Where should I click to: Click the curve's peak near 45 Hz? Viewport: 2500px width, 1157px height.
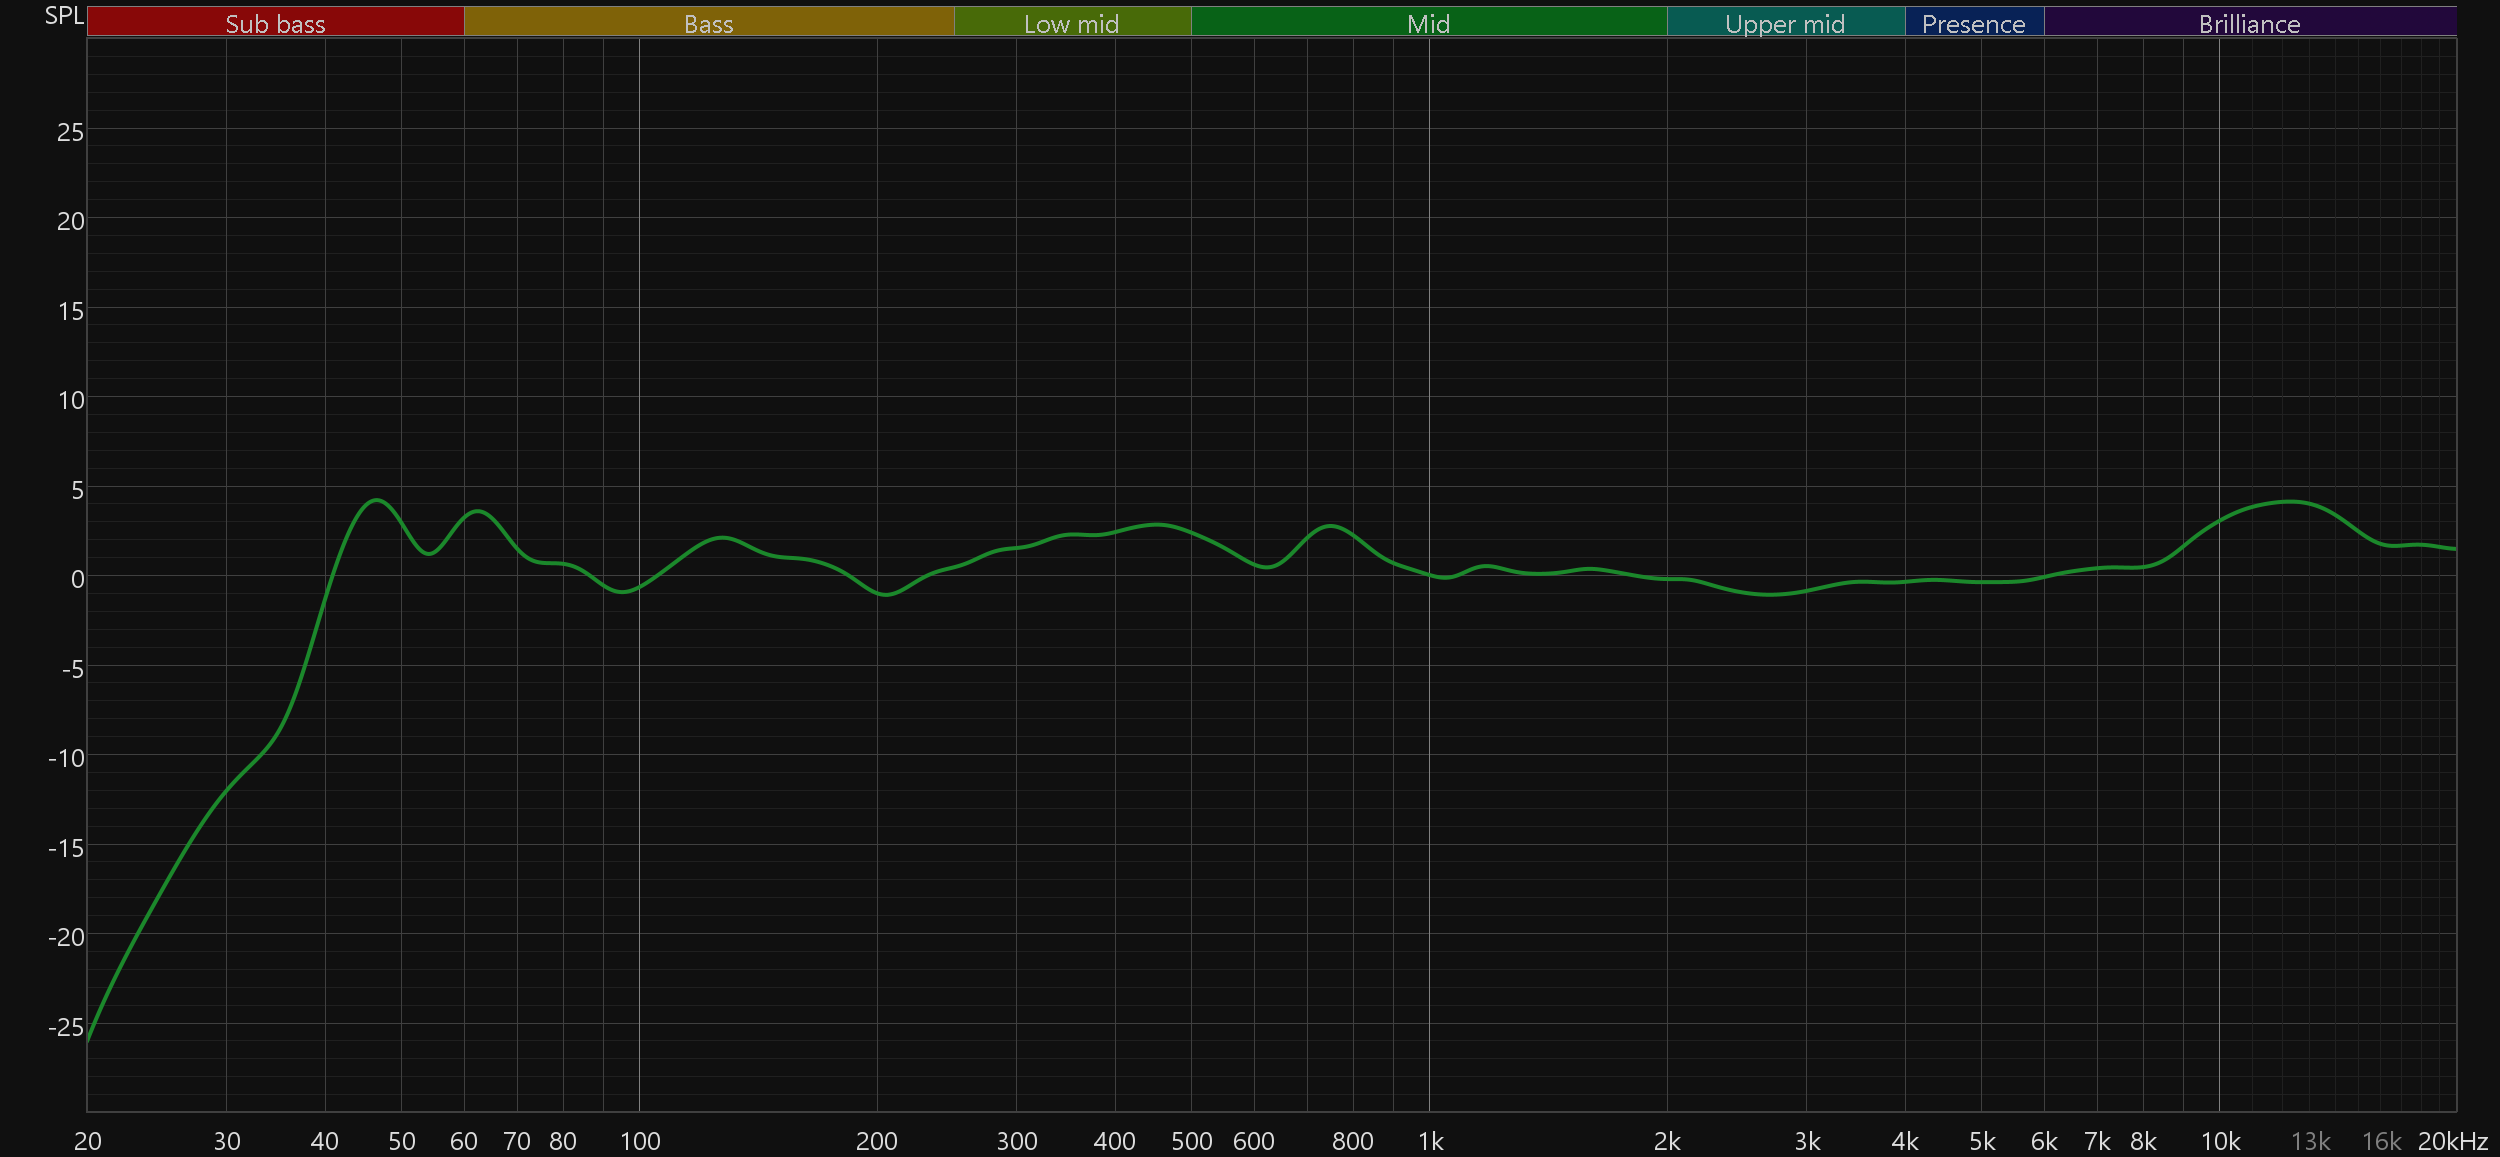pos(376,500)
